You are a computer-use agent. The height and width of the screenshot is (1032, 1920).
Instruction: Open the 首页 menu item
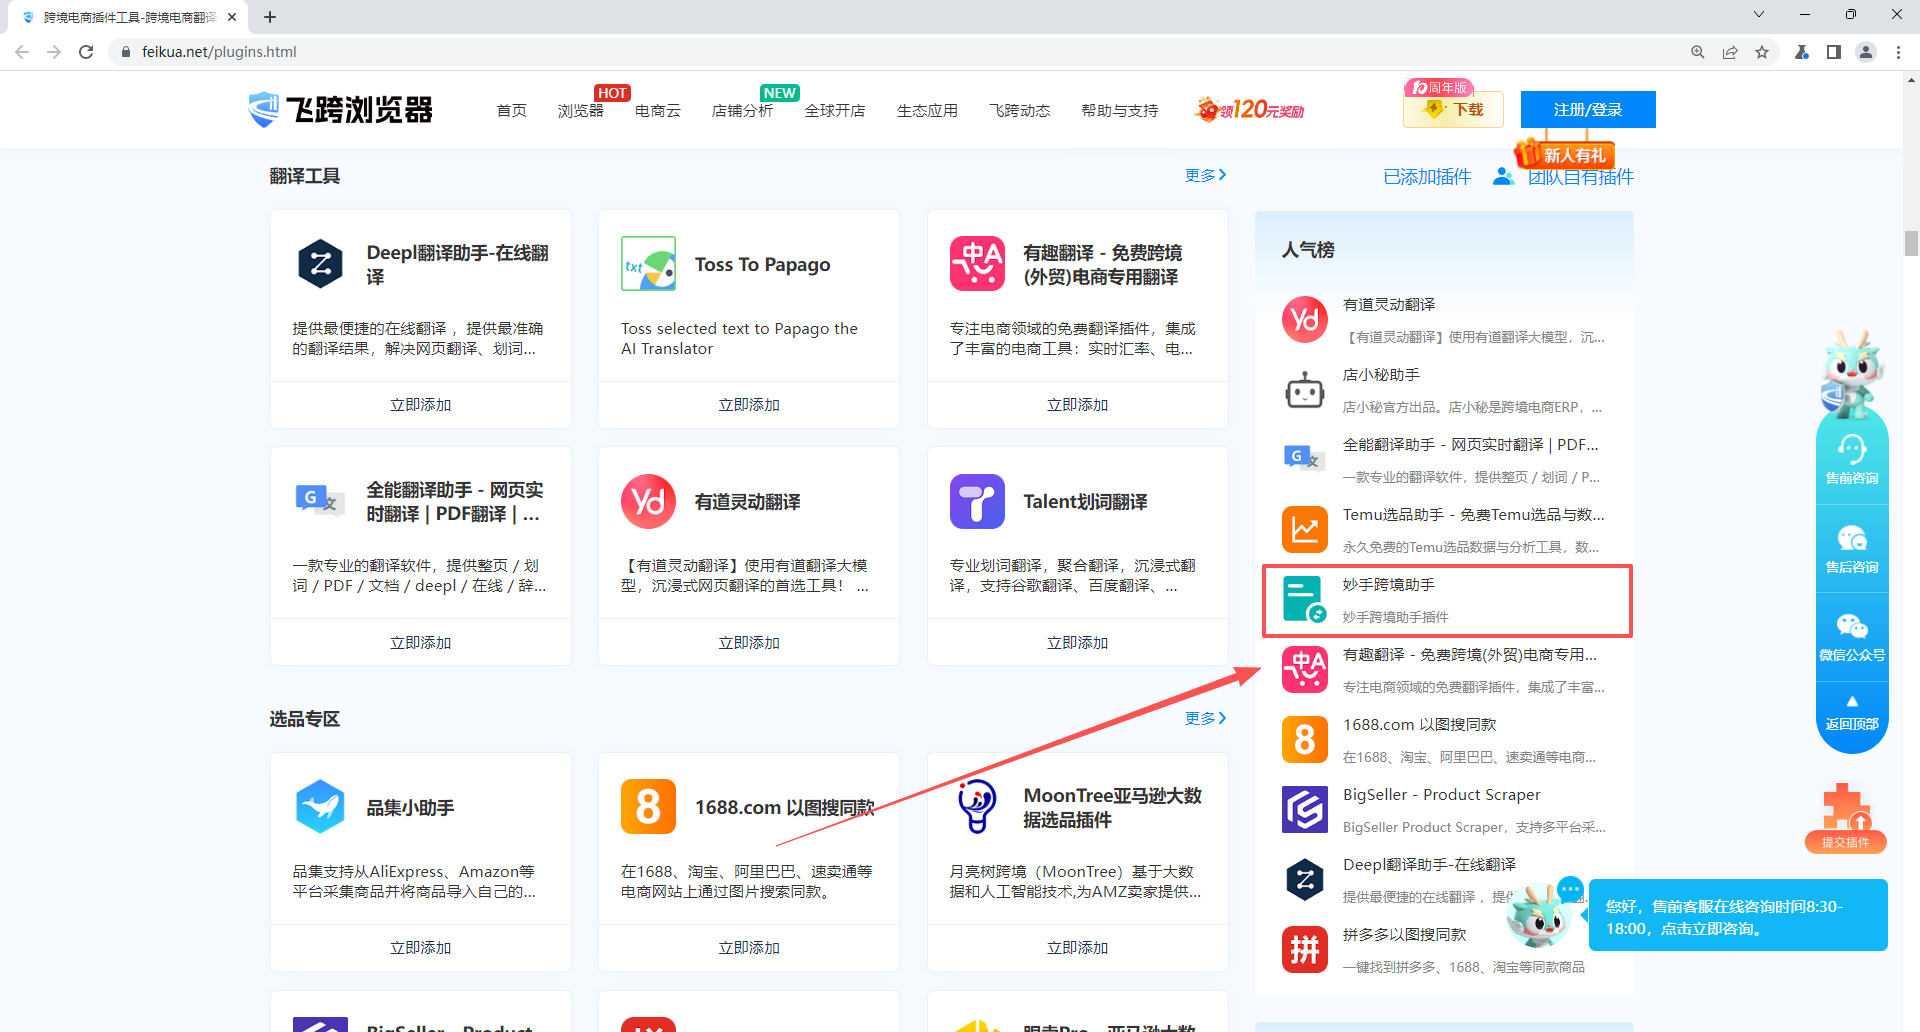coord(512,110)
